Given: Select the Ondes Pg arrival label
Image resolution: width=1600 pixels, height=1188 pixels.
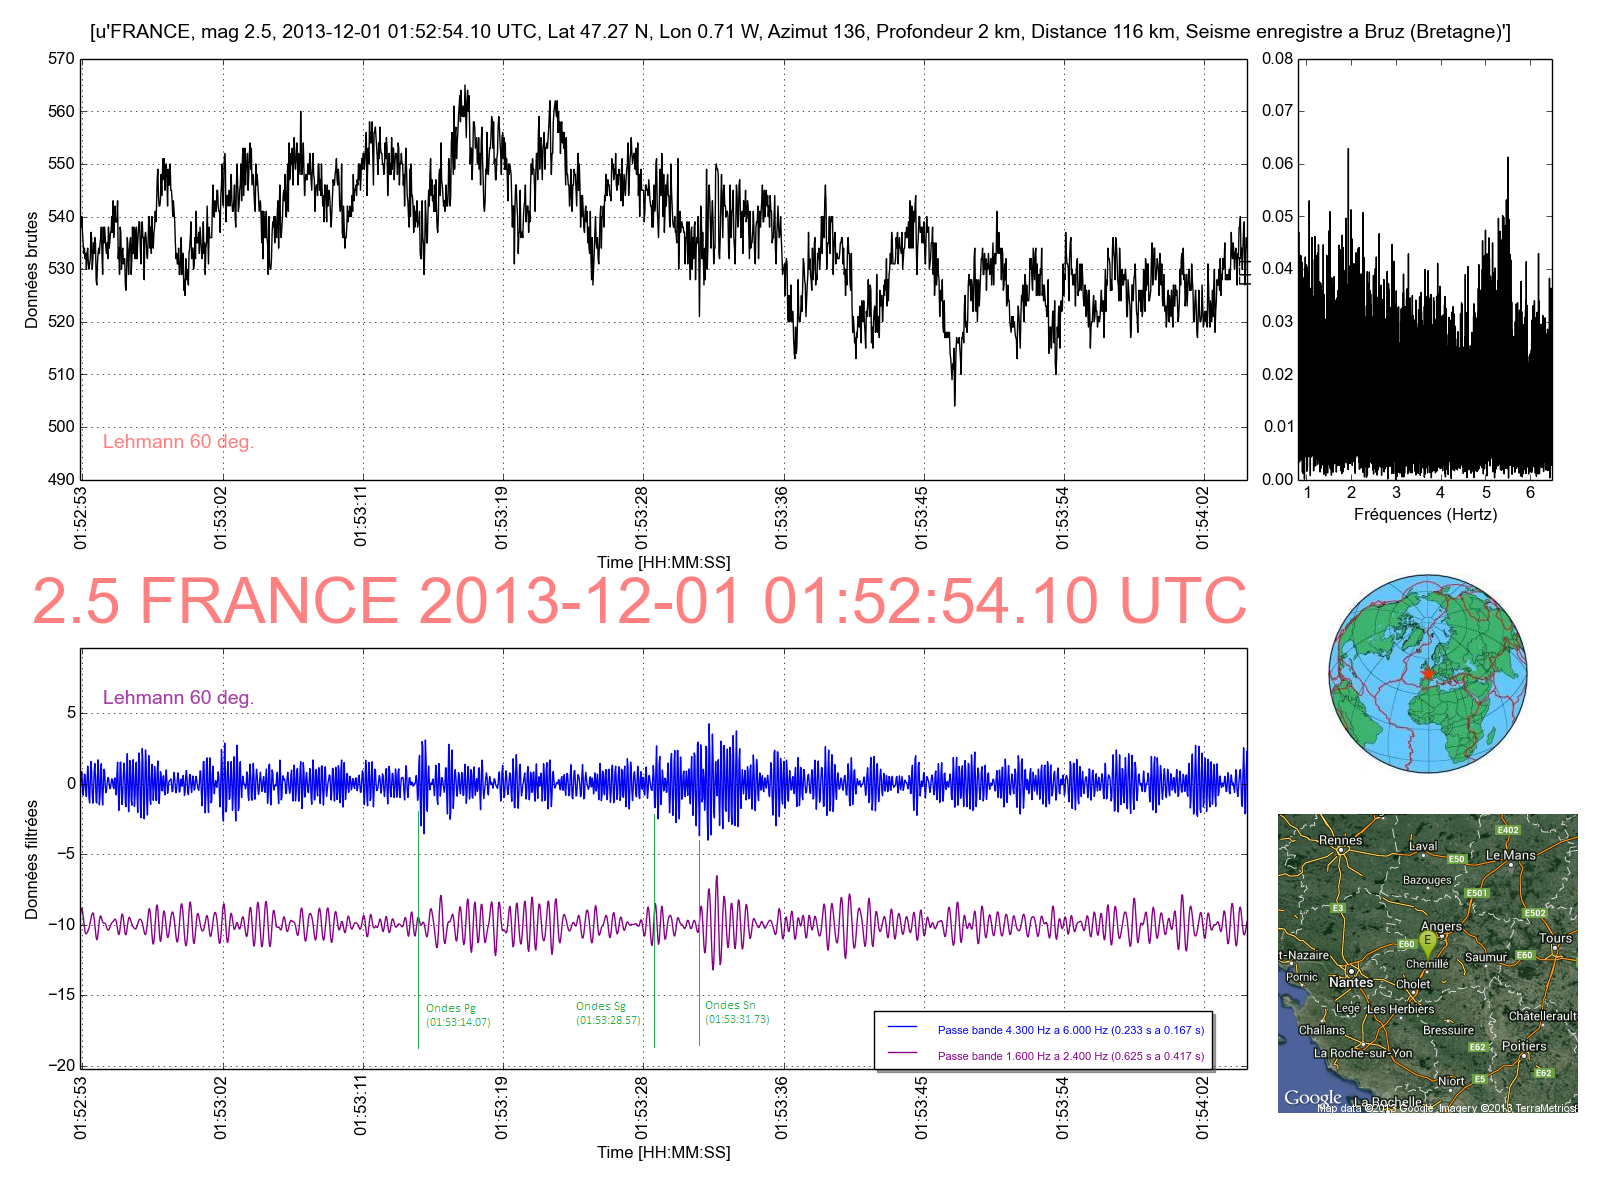Looking at the screenshot, I should pos(457,1015).
